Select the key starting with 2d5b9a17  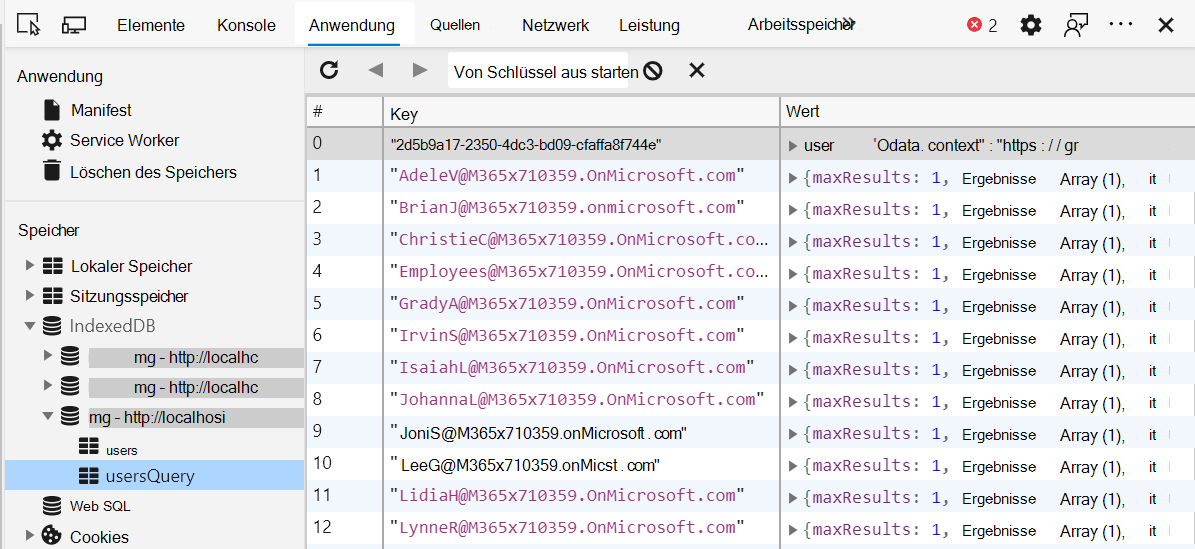click(x=526, y=144)
